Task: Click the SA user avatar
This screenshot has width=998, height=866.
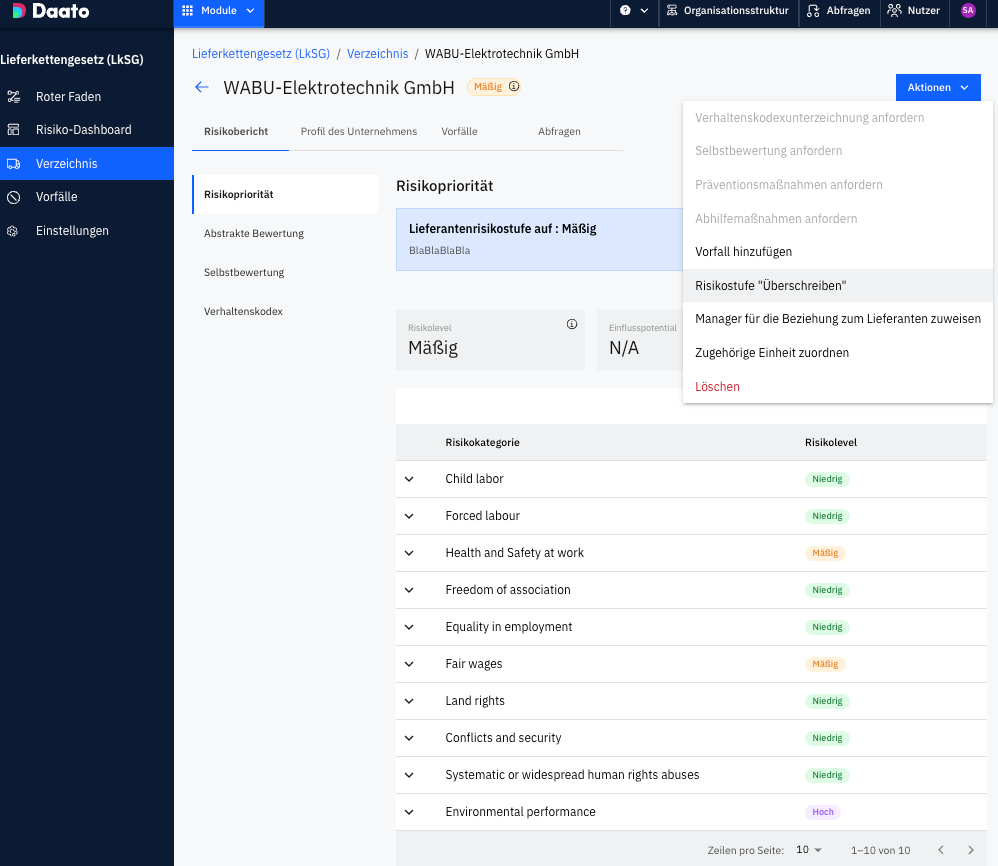Action: tap(967, 11)
